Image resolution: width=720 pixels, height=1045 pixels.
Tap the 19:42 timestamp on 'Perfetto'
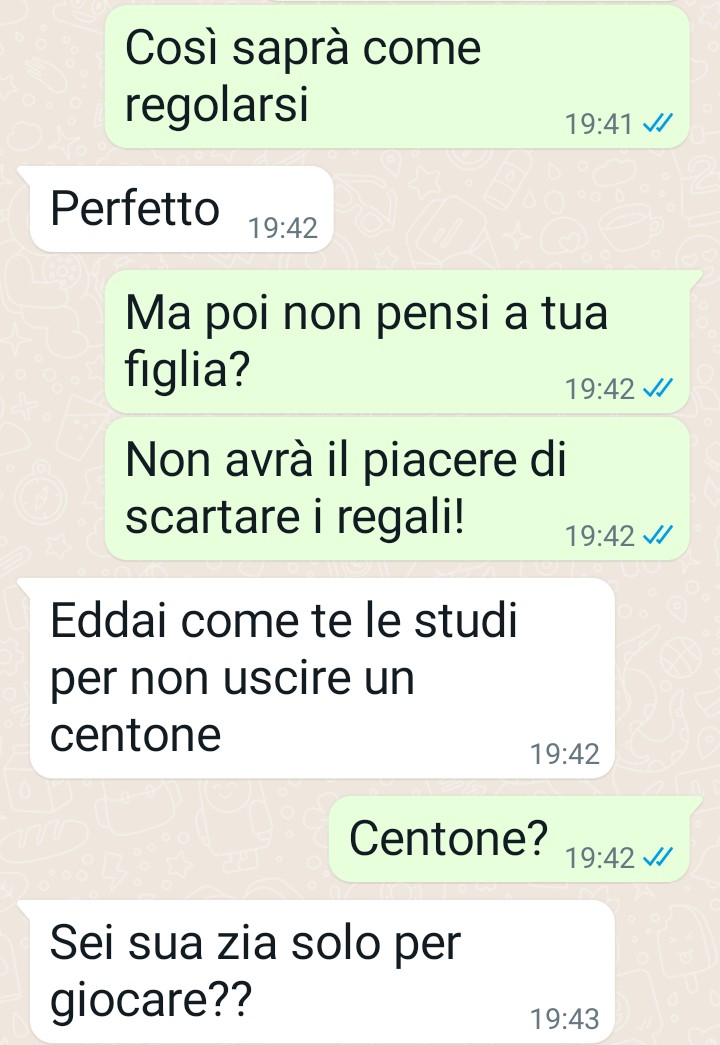(x=283, y=229)
